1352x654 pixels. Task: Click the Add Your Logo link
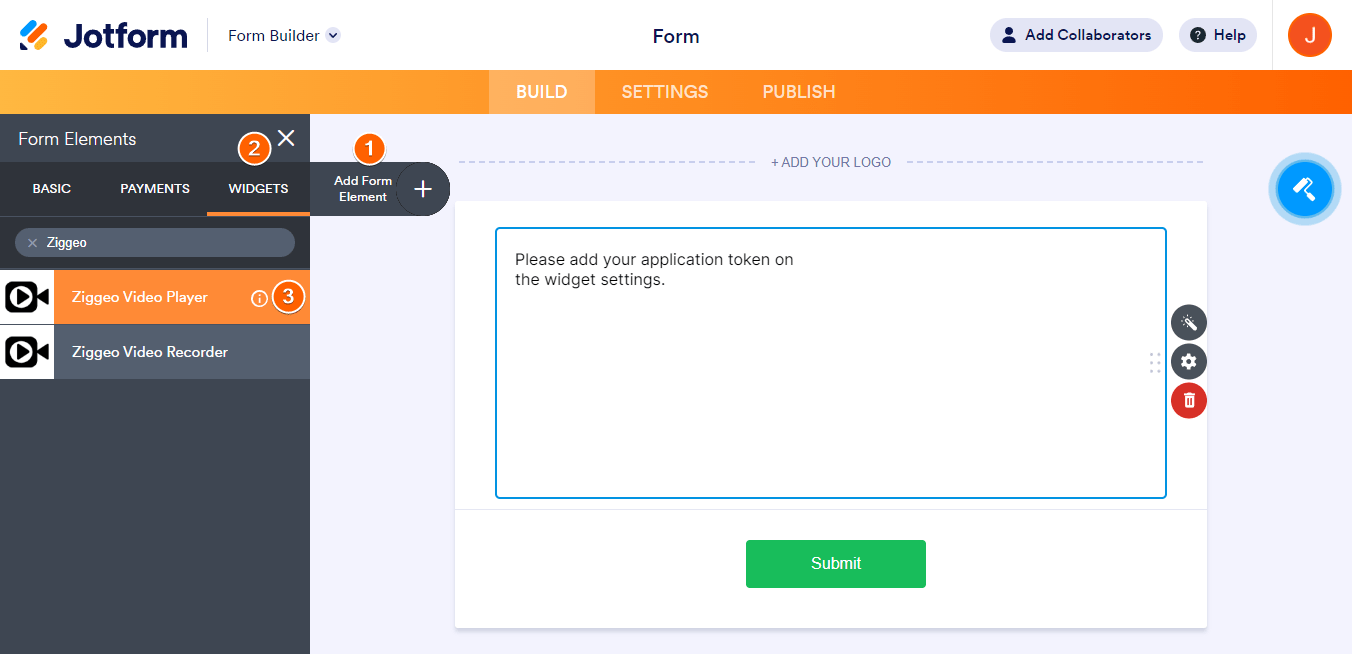pos(831,162)
